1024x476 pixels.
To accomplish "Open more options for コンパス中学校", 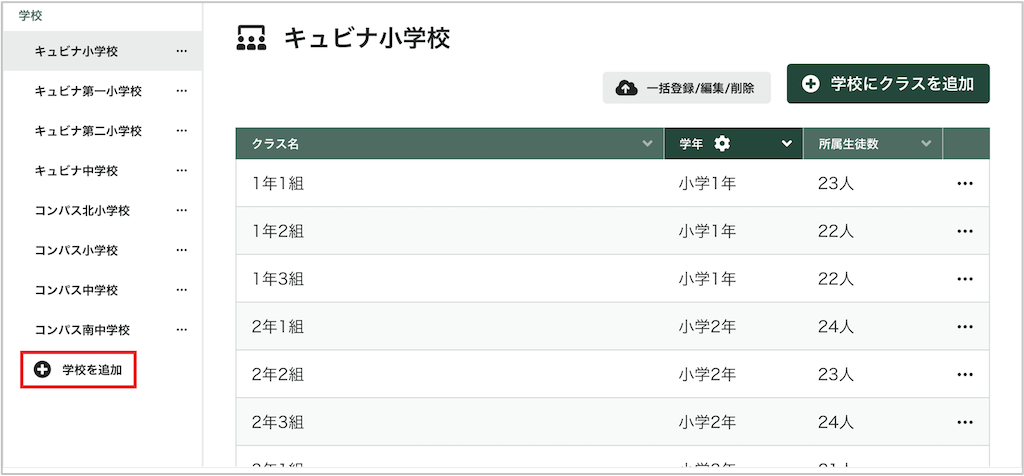I will coord(182,290).
